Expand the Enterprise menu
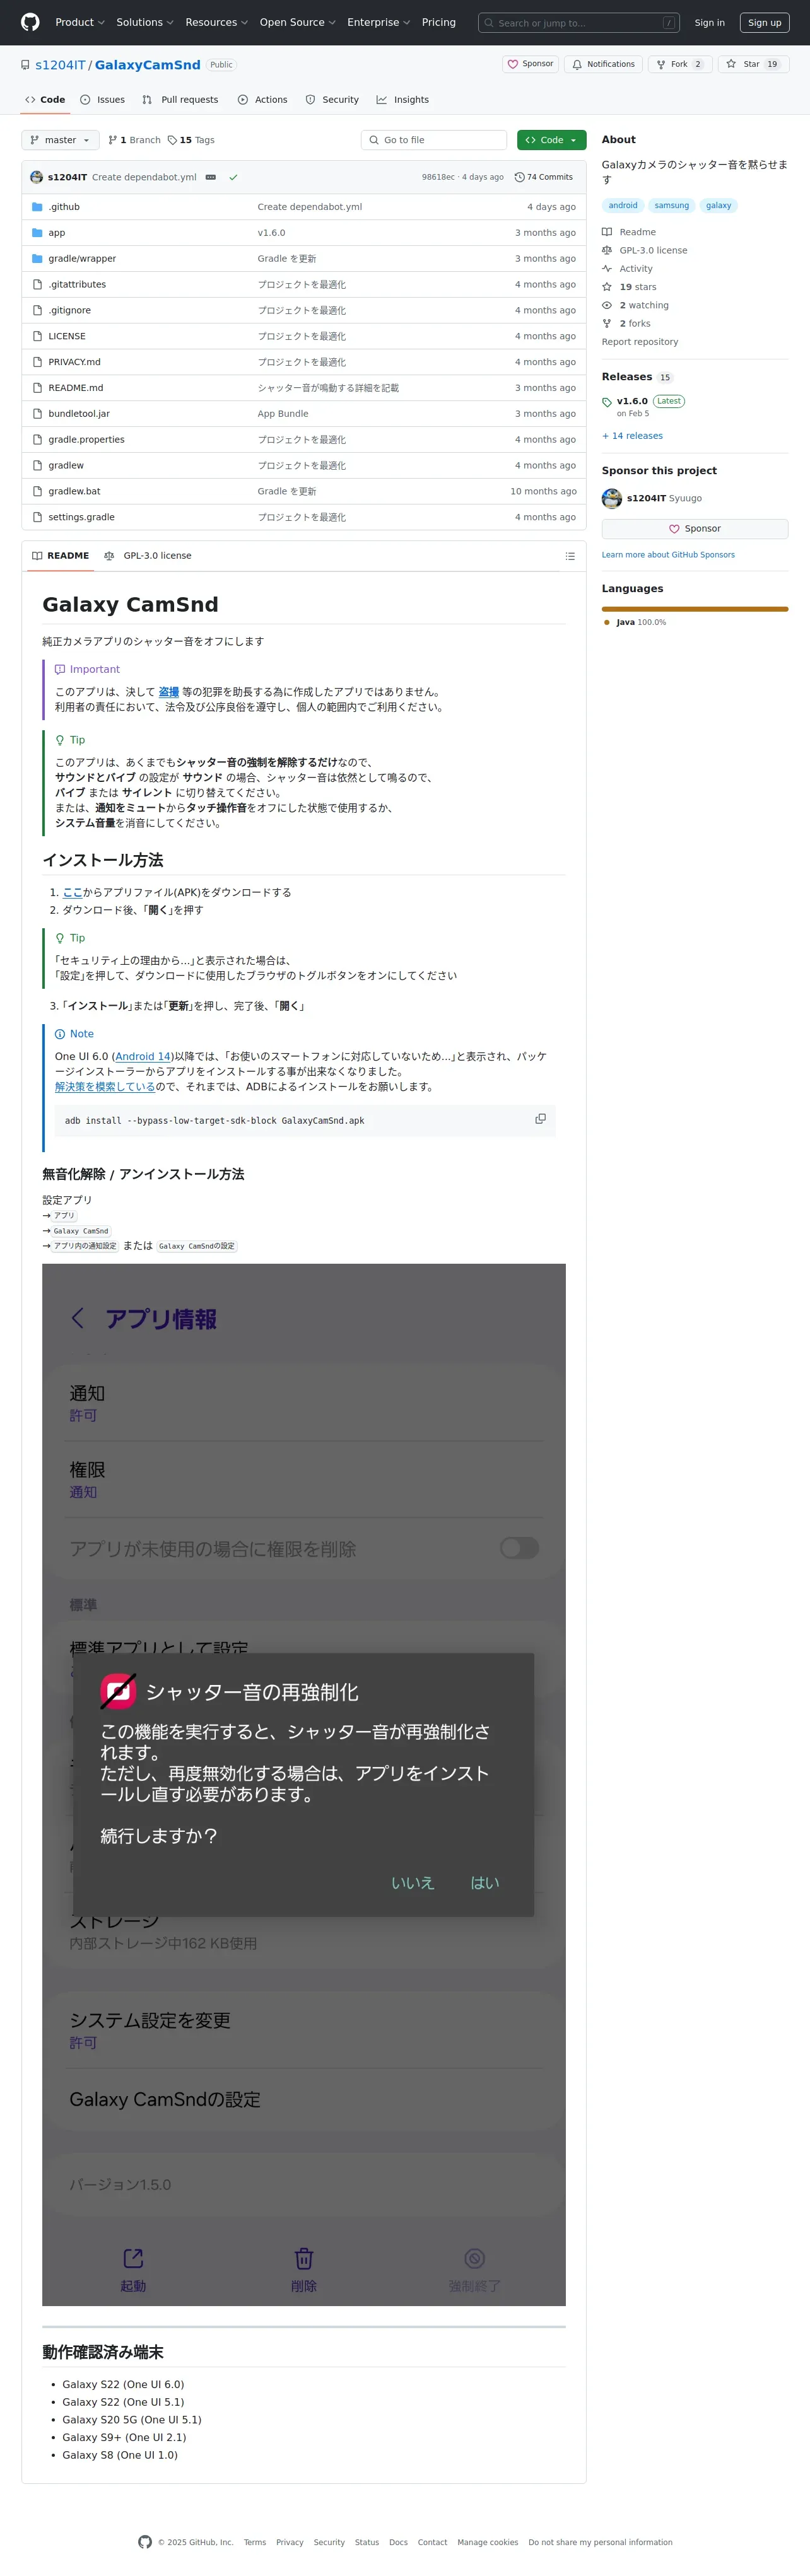This screenshot has width=810, height=2576. pyautogui.click(x=378, y=22)
